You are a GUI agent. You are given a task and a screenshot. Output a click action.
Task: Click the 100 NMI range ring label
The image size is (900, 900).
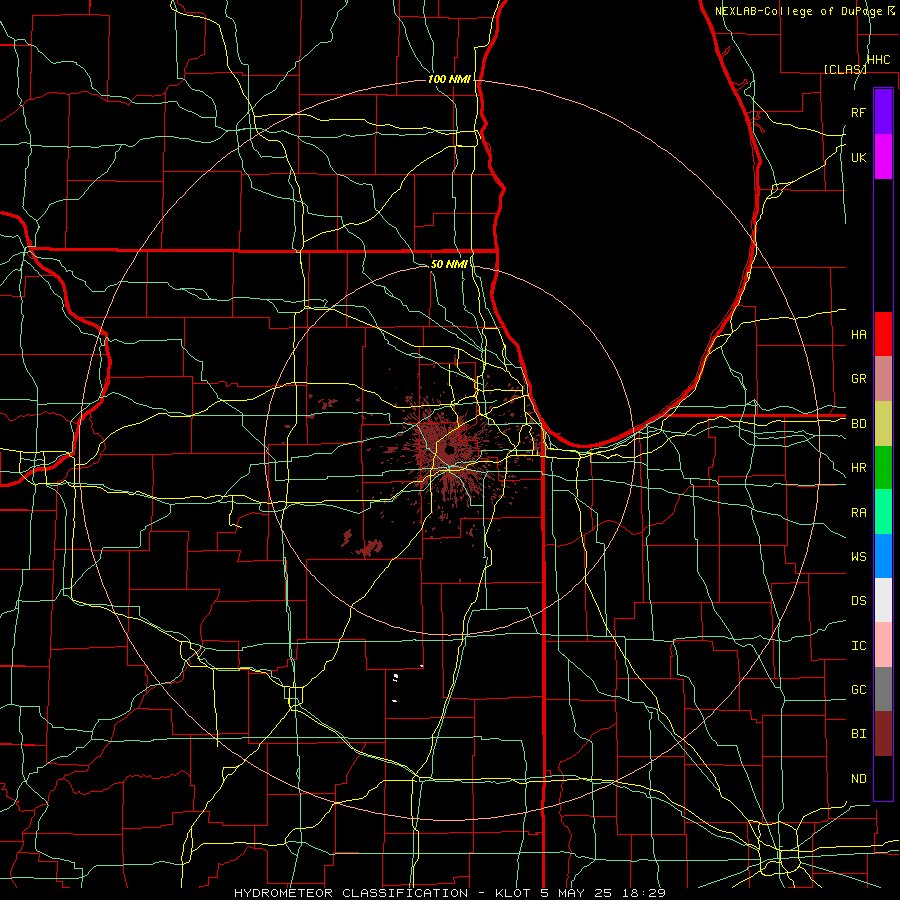449,79
